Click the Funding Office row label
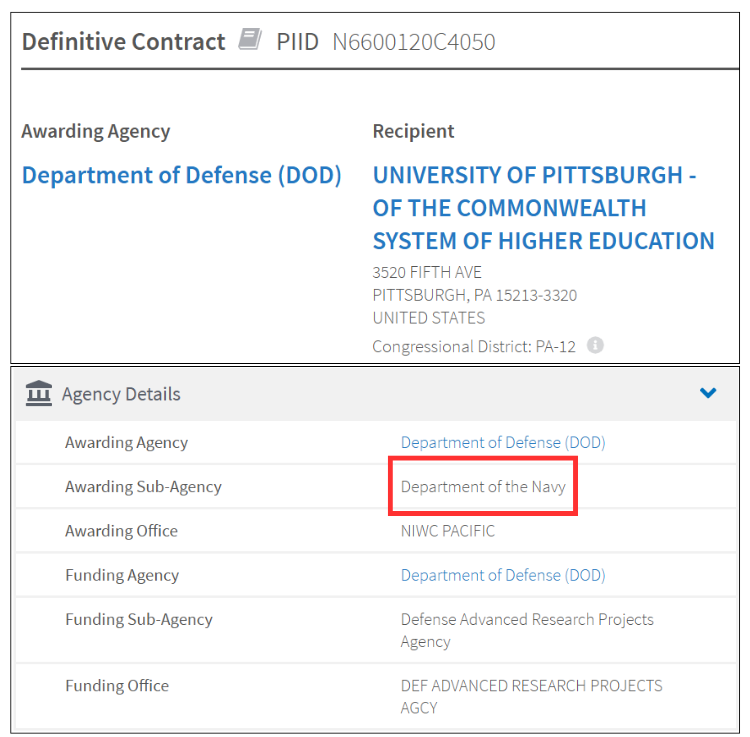Viewport: 750px width, 737px height. click(117, 686)
